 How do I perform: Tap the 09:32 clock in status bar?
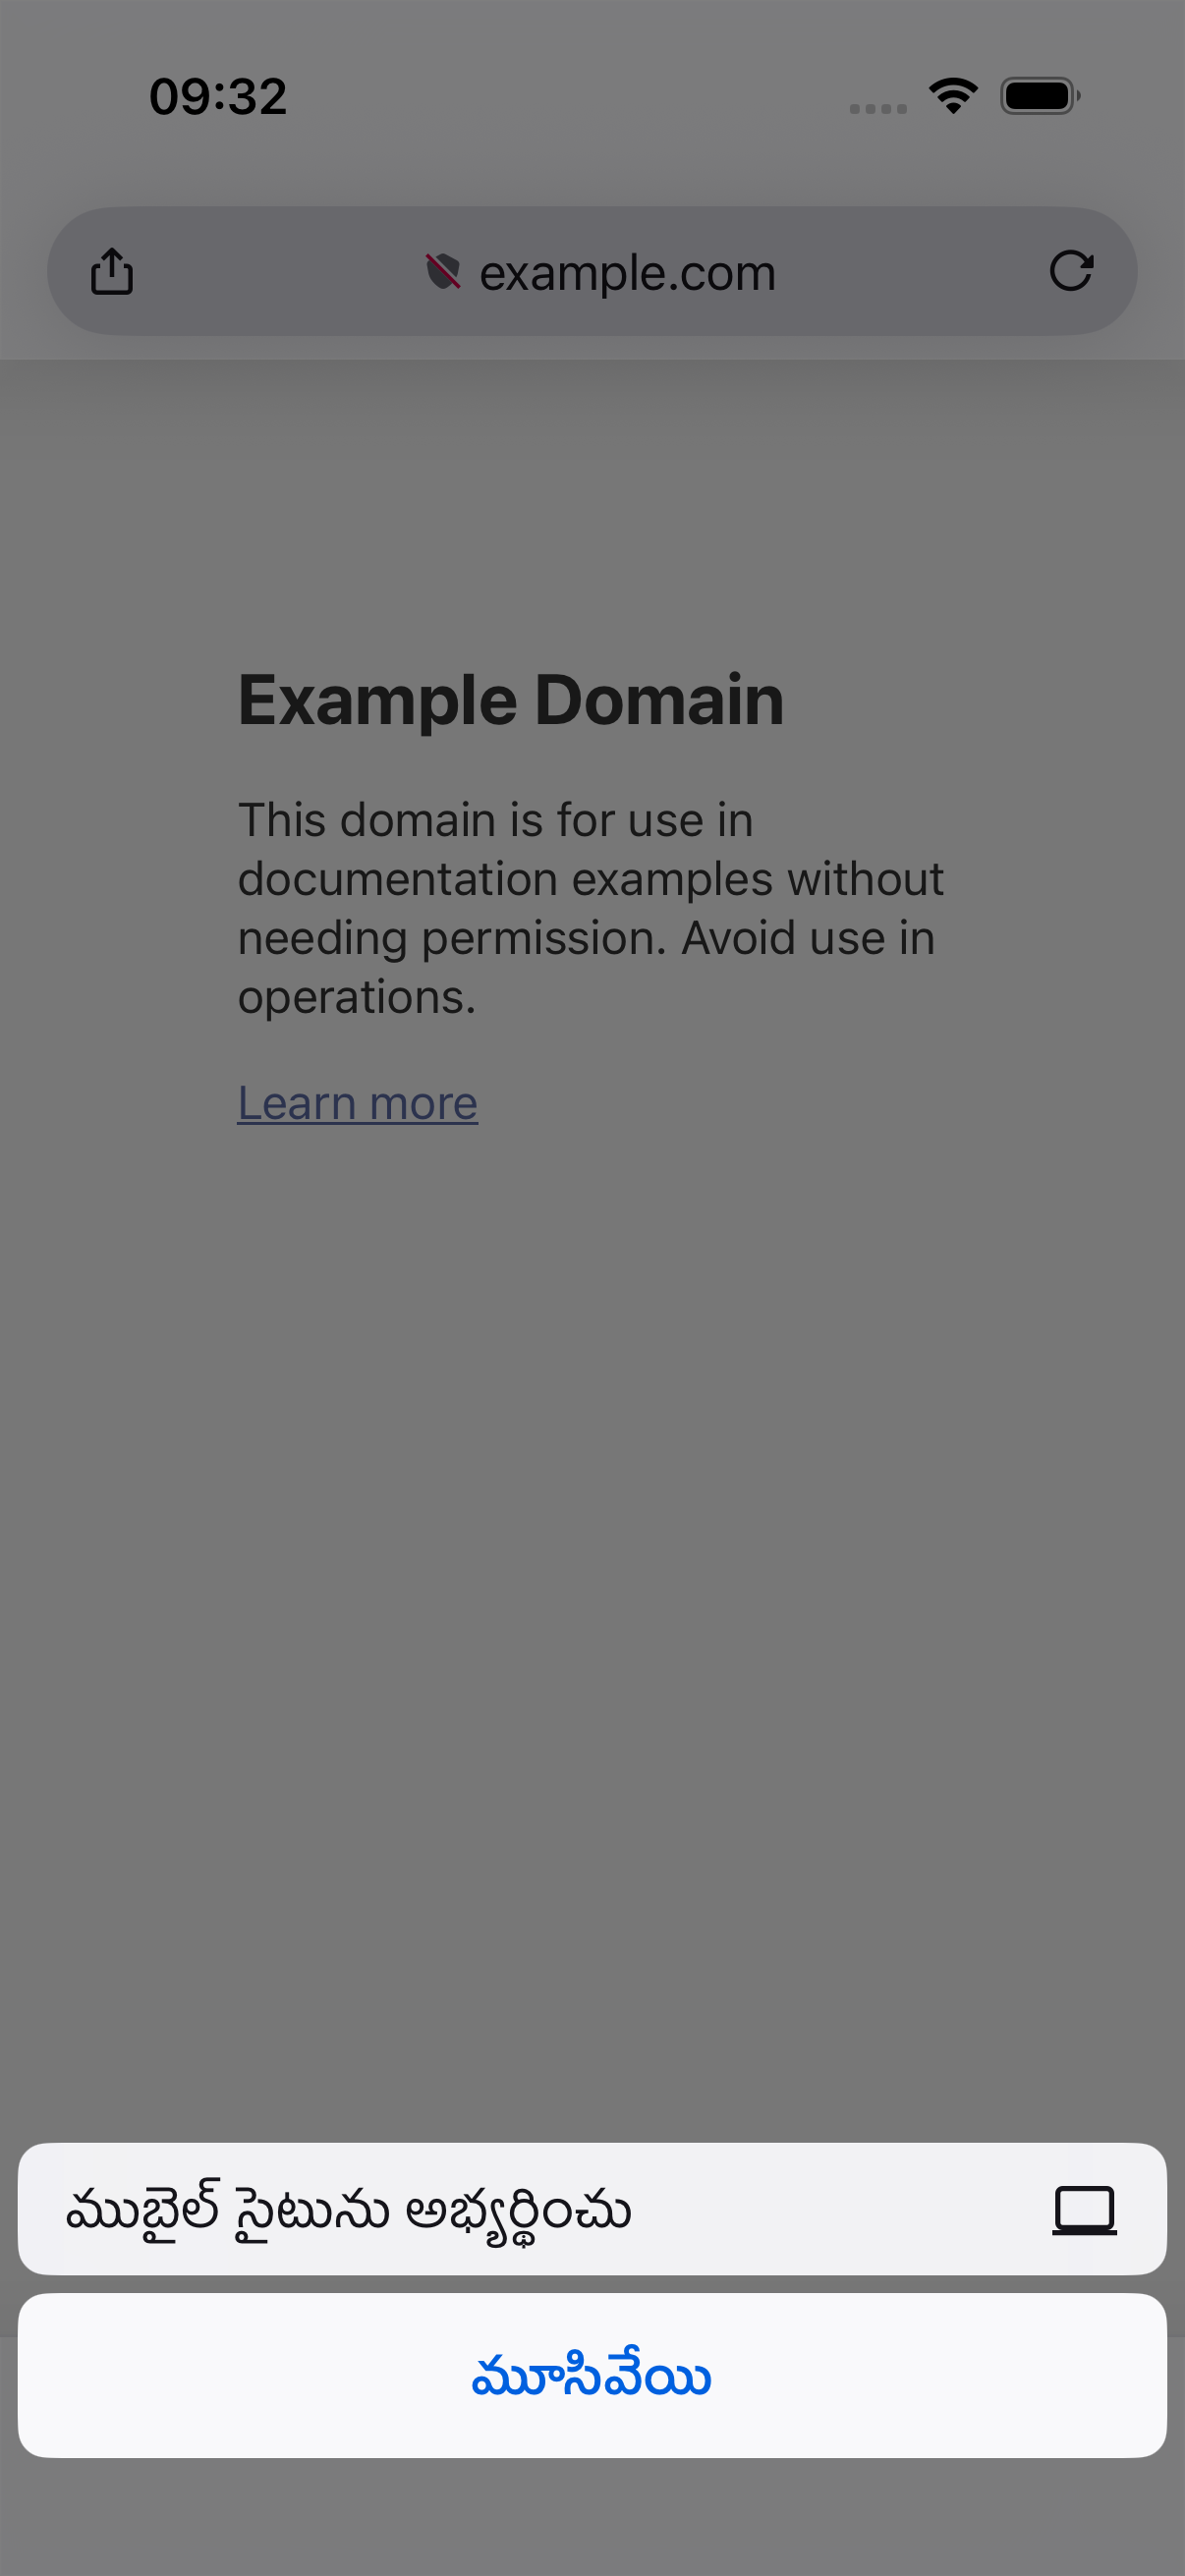(218, 97)
